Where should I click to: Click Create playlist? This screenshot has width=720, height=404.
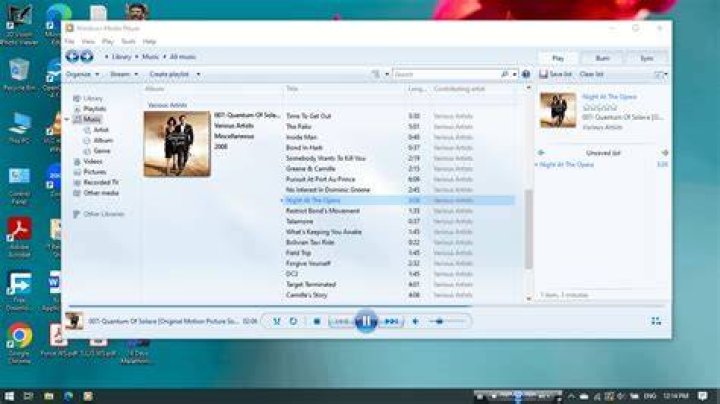click(x=169, y=74)
